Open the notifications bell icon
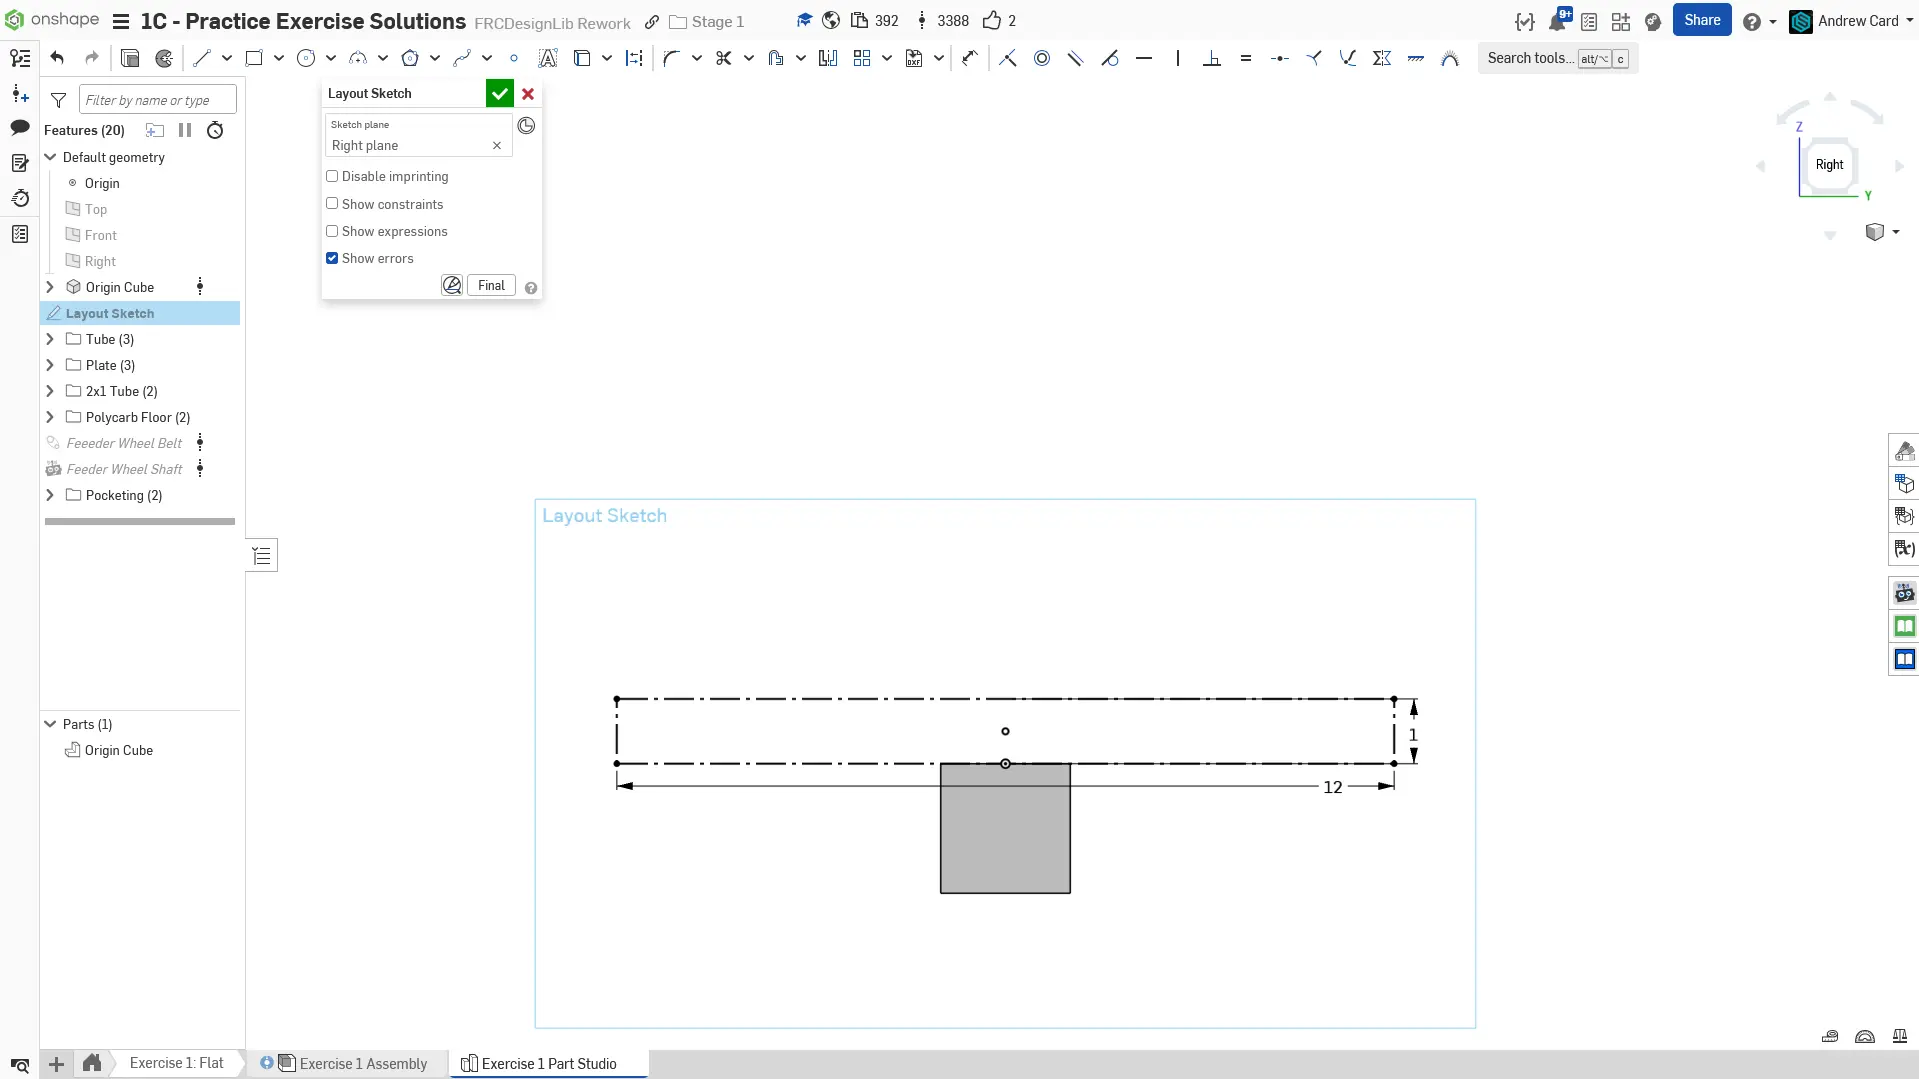 [x=1557, y=21]
